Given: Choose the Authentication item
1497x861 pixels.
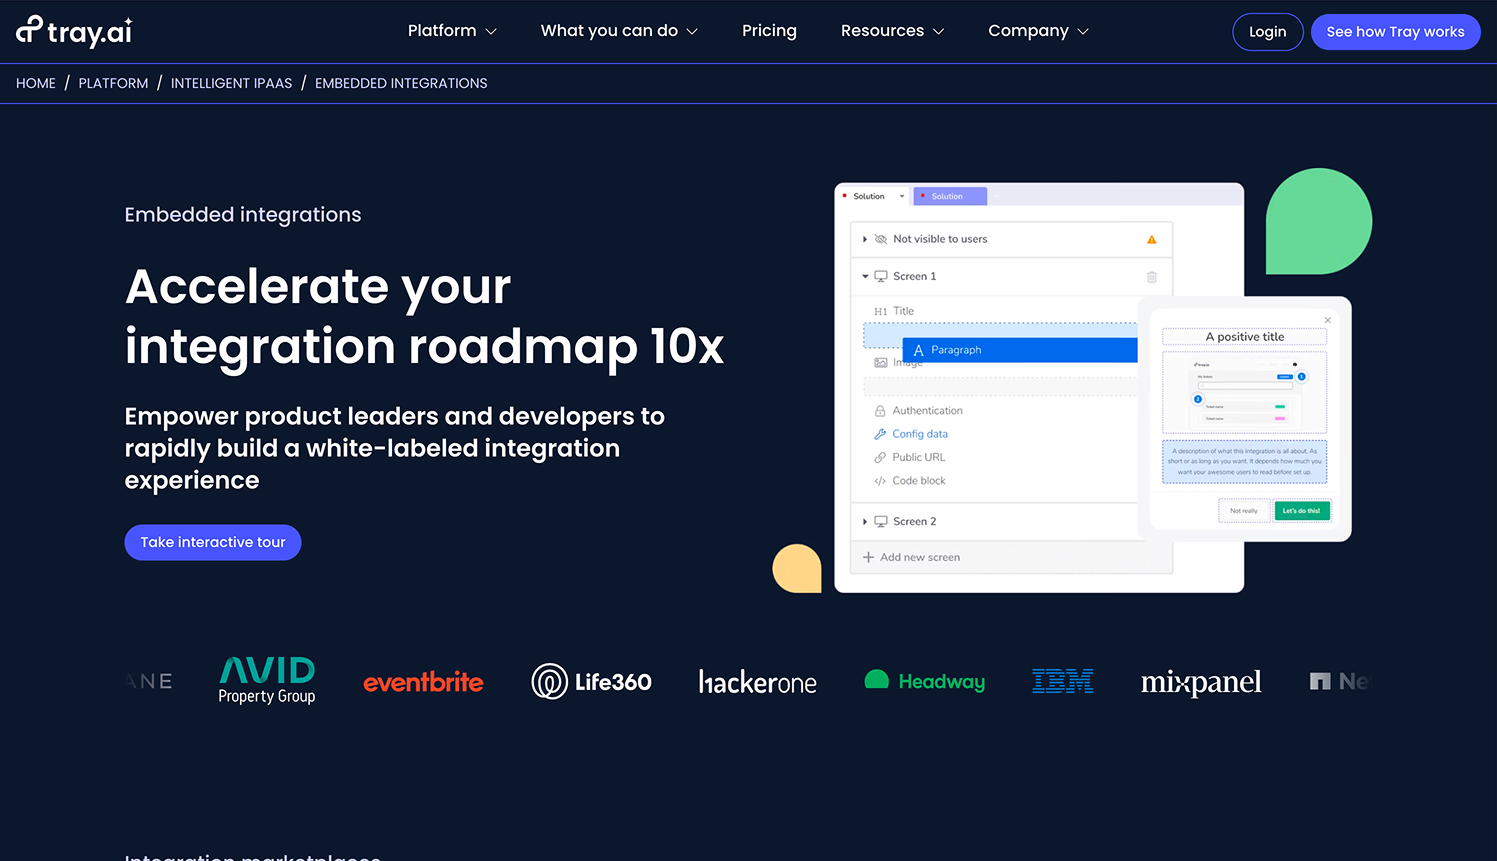Looking at the screenshot, I should [918, 411].
